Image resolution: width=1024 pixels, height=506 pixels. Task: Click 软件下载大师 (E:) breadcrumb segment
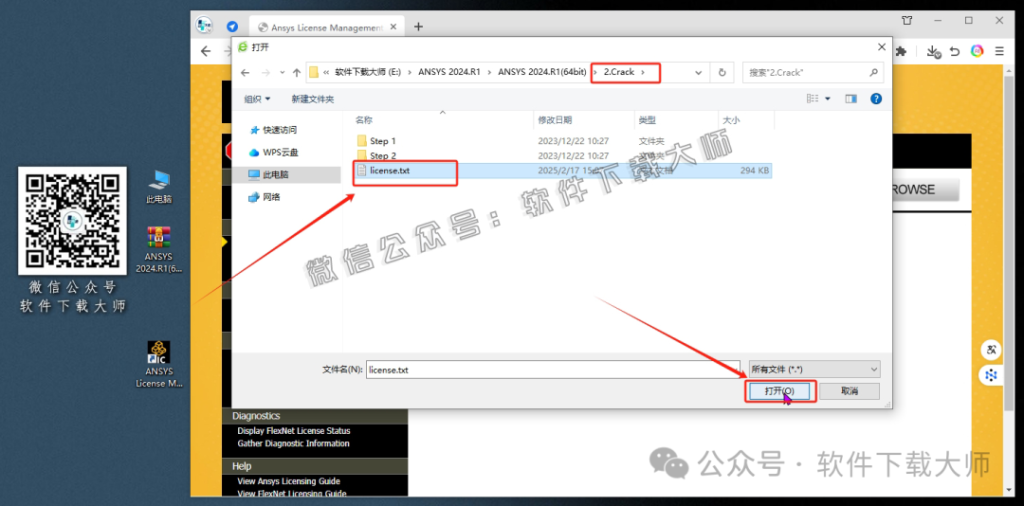367,72
